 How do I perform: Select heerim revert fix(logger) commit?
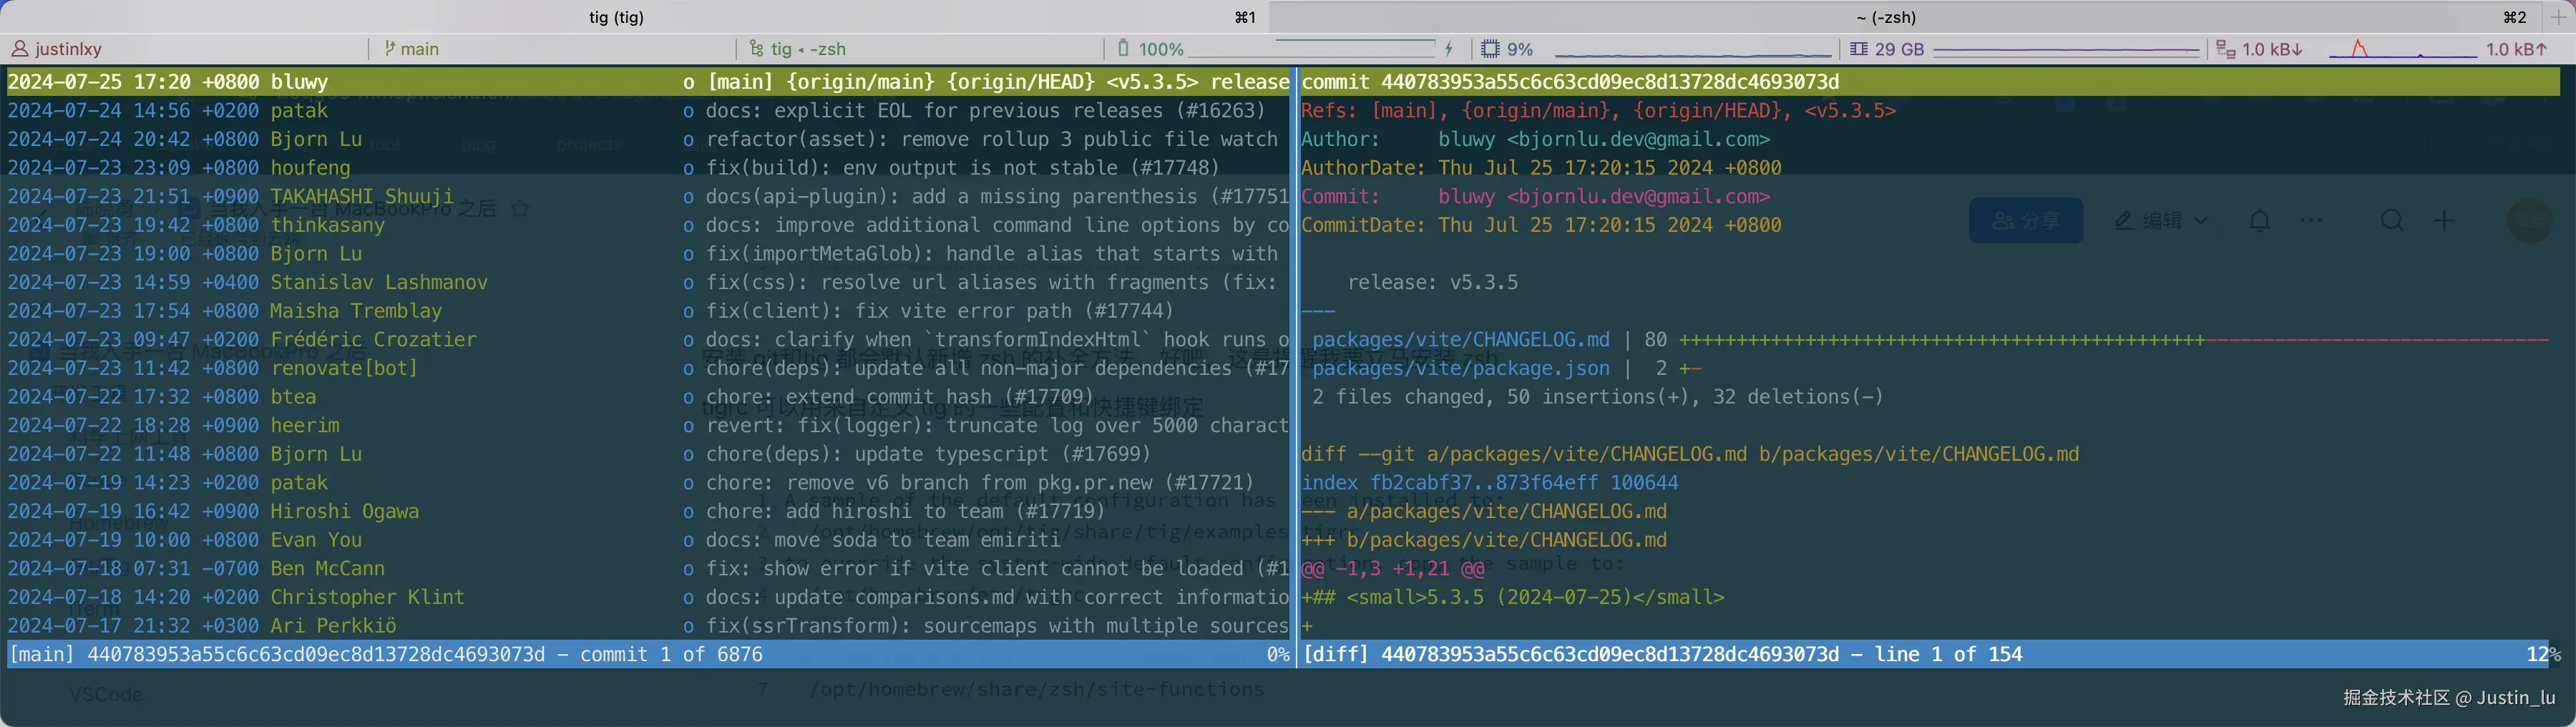648,425
